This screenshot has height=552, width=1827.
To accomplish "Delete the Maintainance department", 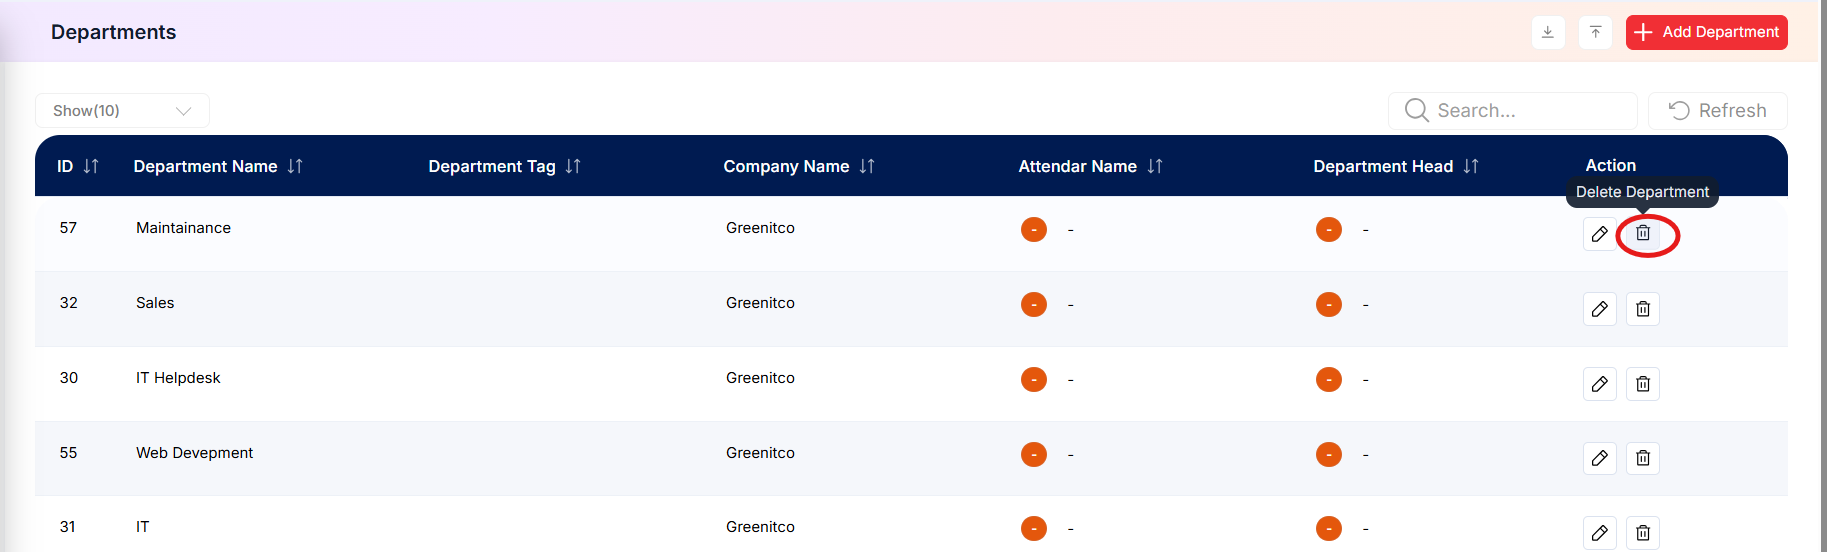I will (1643, 233).
